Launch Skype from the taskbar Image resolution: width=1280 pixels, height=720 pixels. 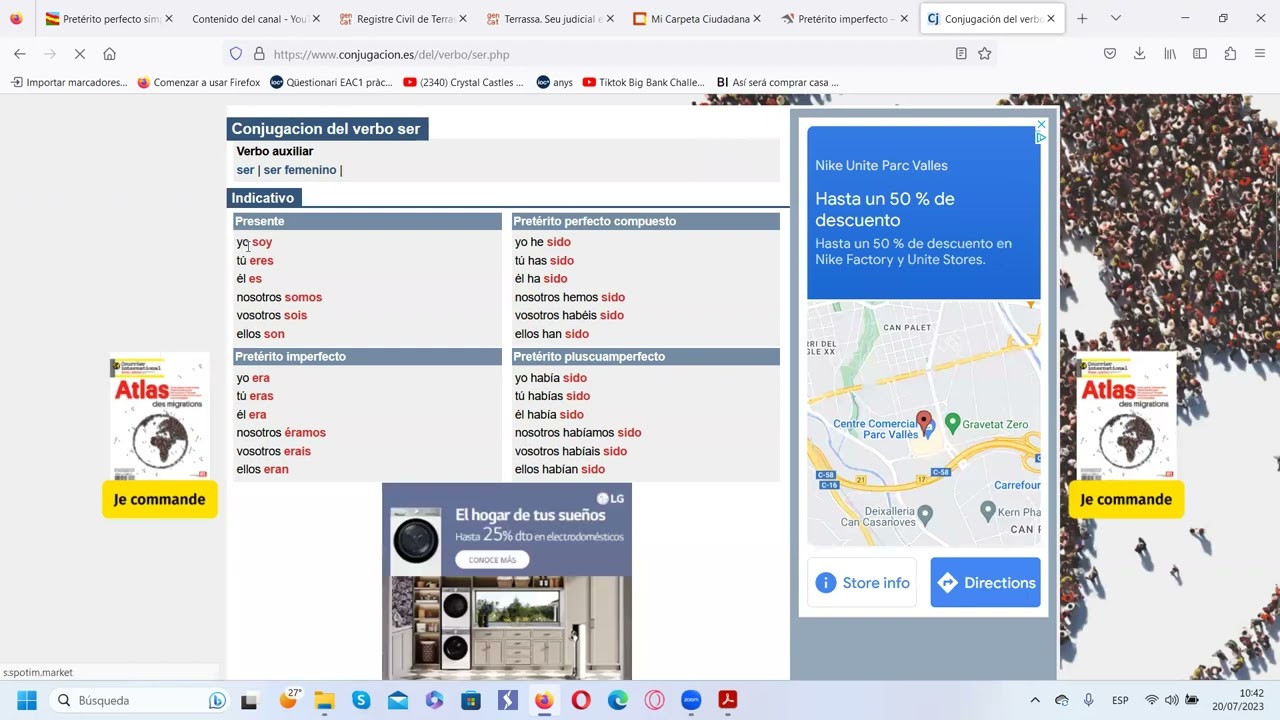click(361, 700)
